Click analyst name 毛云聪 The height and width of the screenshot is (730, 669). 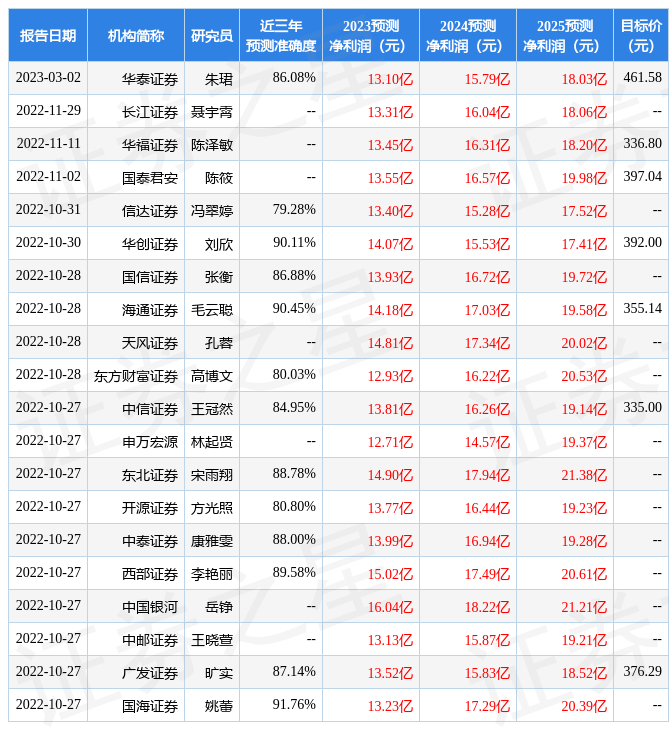tap(212, 309)
